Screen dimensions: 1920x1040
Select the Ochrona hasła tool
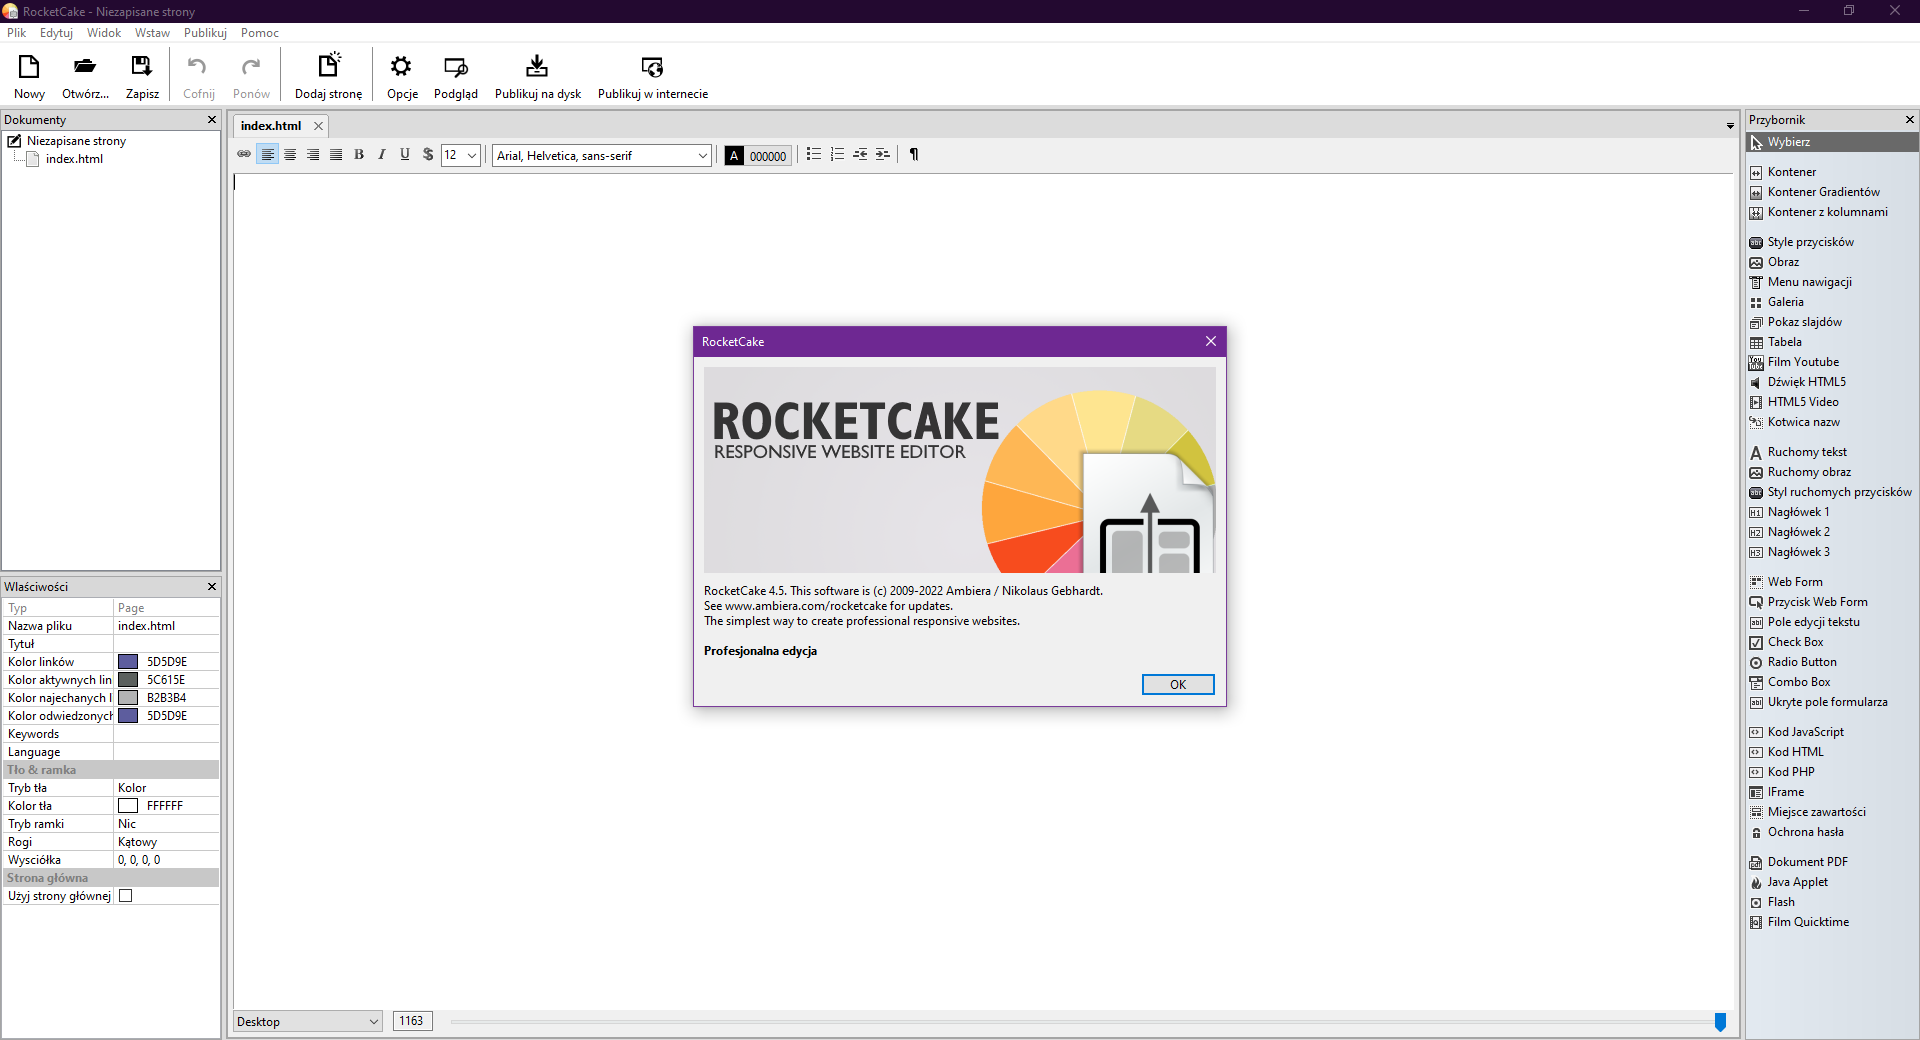pos(1805,832)
